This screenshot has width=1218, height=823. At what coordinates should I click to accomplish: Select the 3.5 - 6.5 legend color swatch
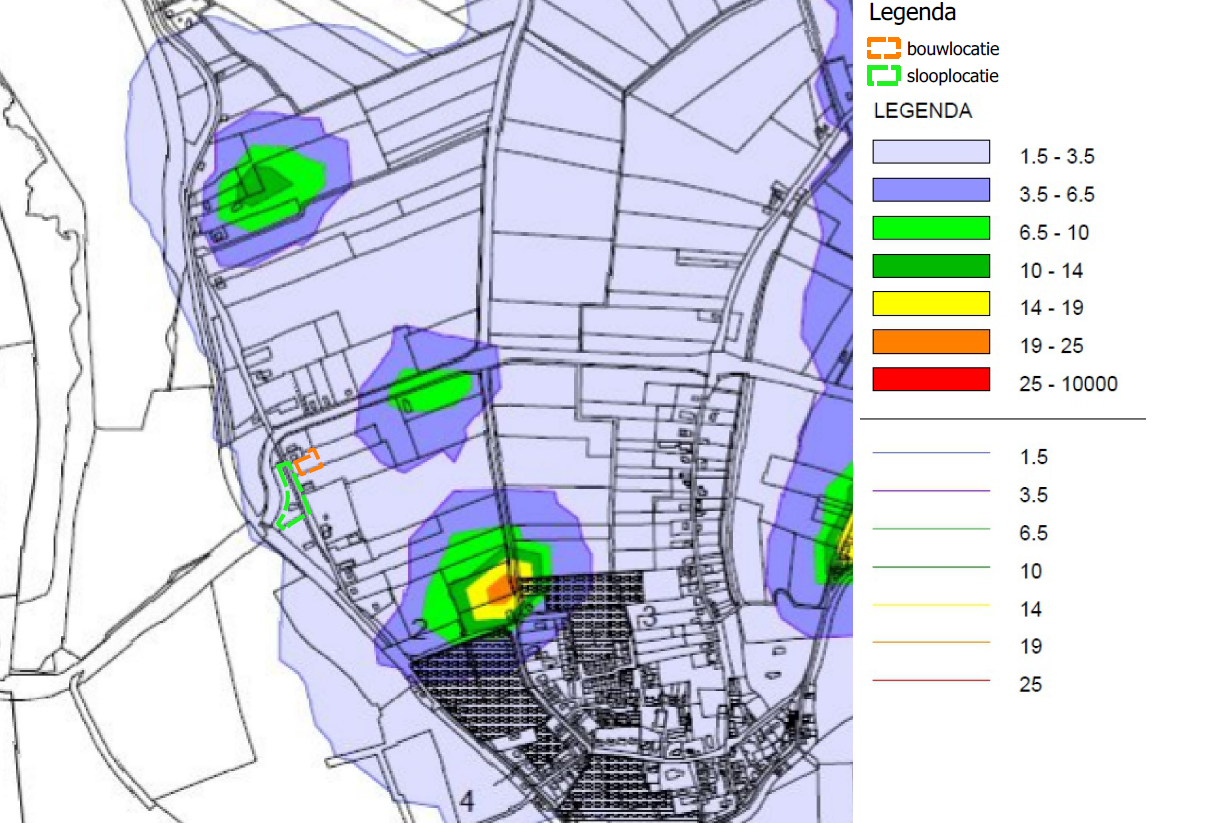931,190
